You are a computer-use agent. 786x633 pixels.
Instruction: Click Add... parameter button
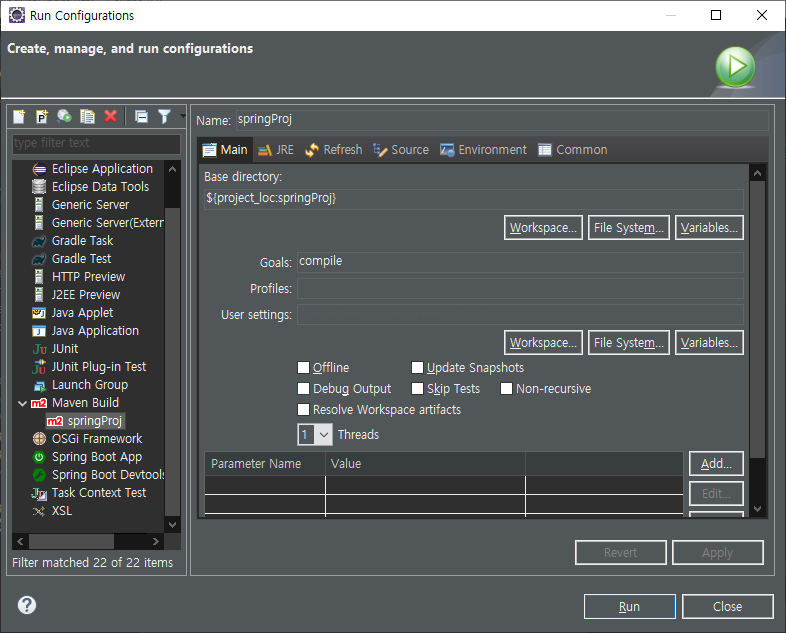pyautogui.click(x=716, y=464)
